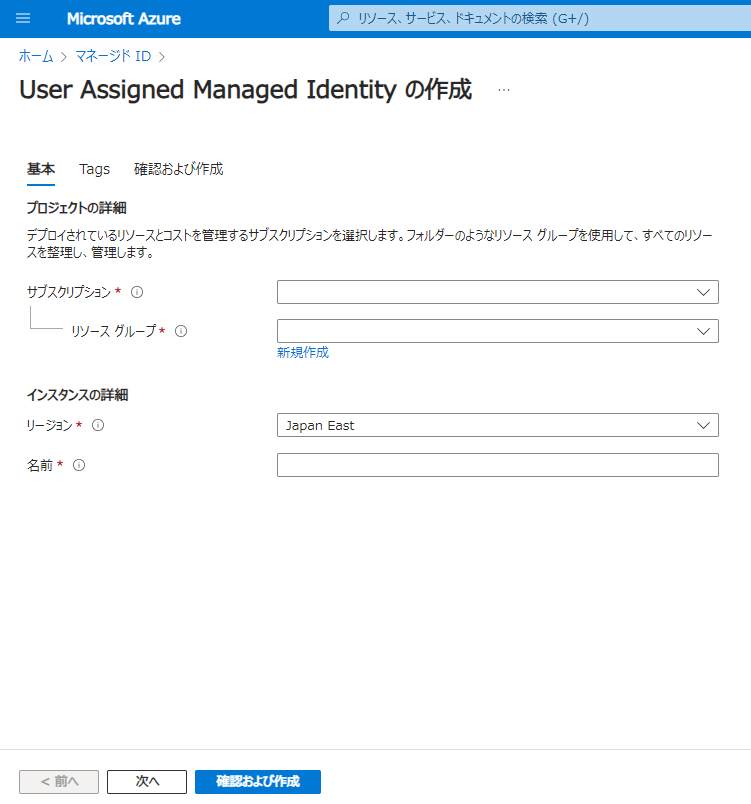The width and height of the screenshot is (751, 804).
Task: Click the page title User Assigned Managed Identity の作成
Action: coord(246,90)
